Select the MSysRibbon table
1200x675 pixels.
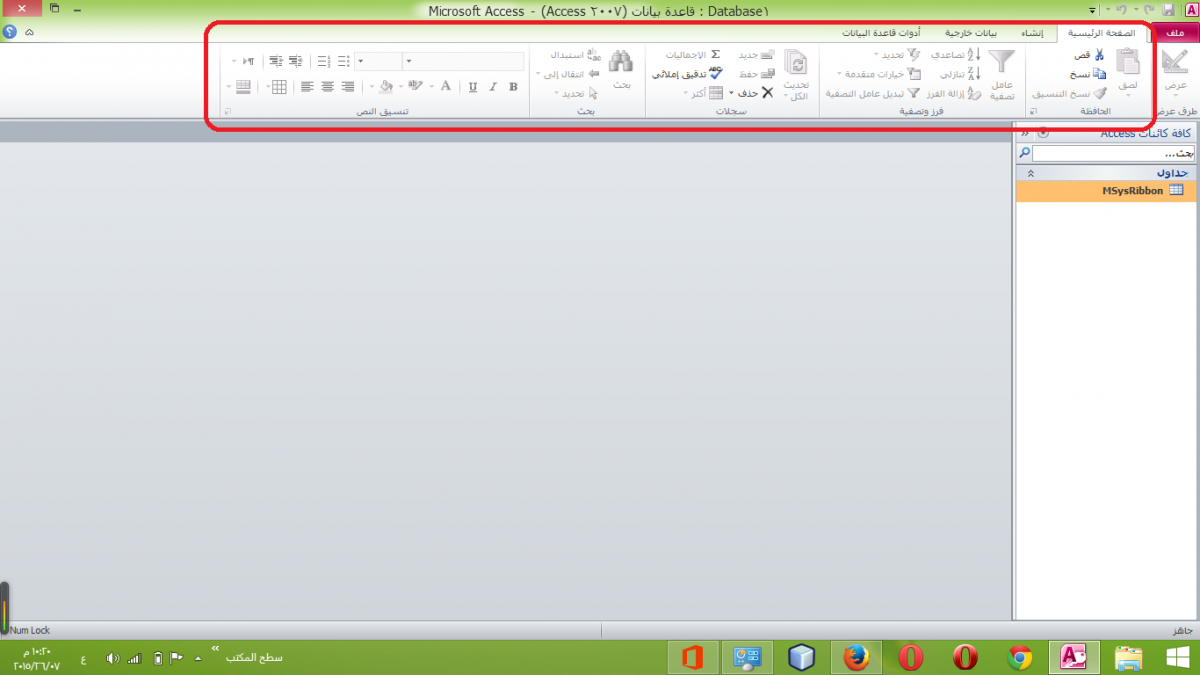[1107, 190]
